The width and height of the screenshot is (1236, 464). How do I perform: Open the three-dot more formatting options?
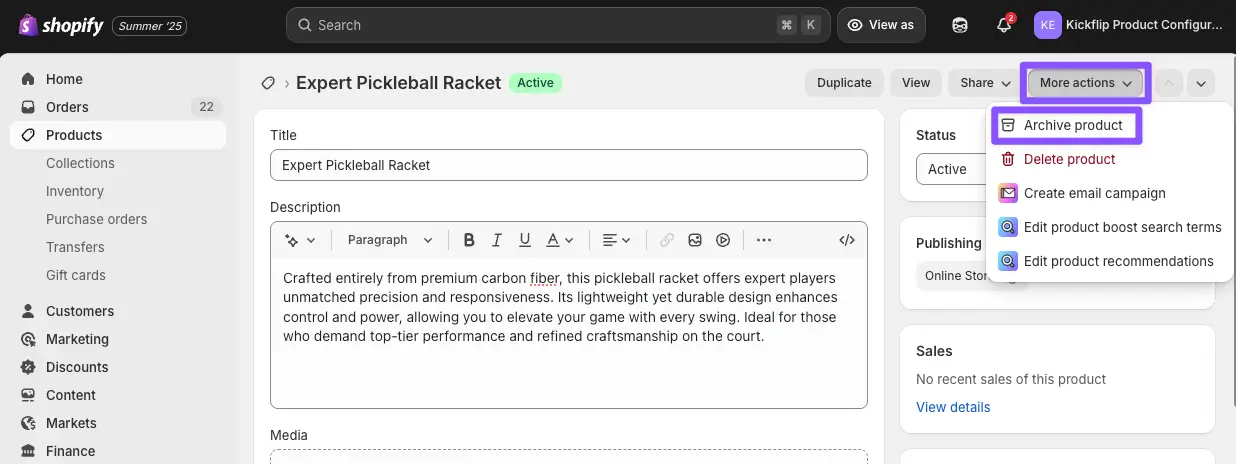(x=764, y=240)
